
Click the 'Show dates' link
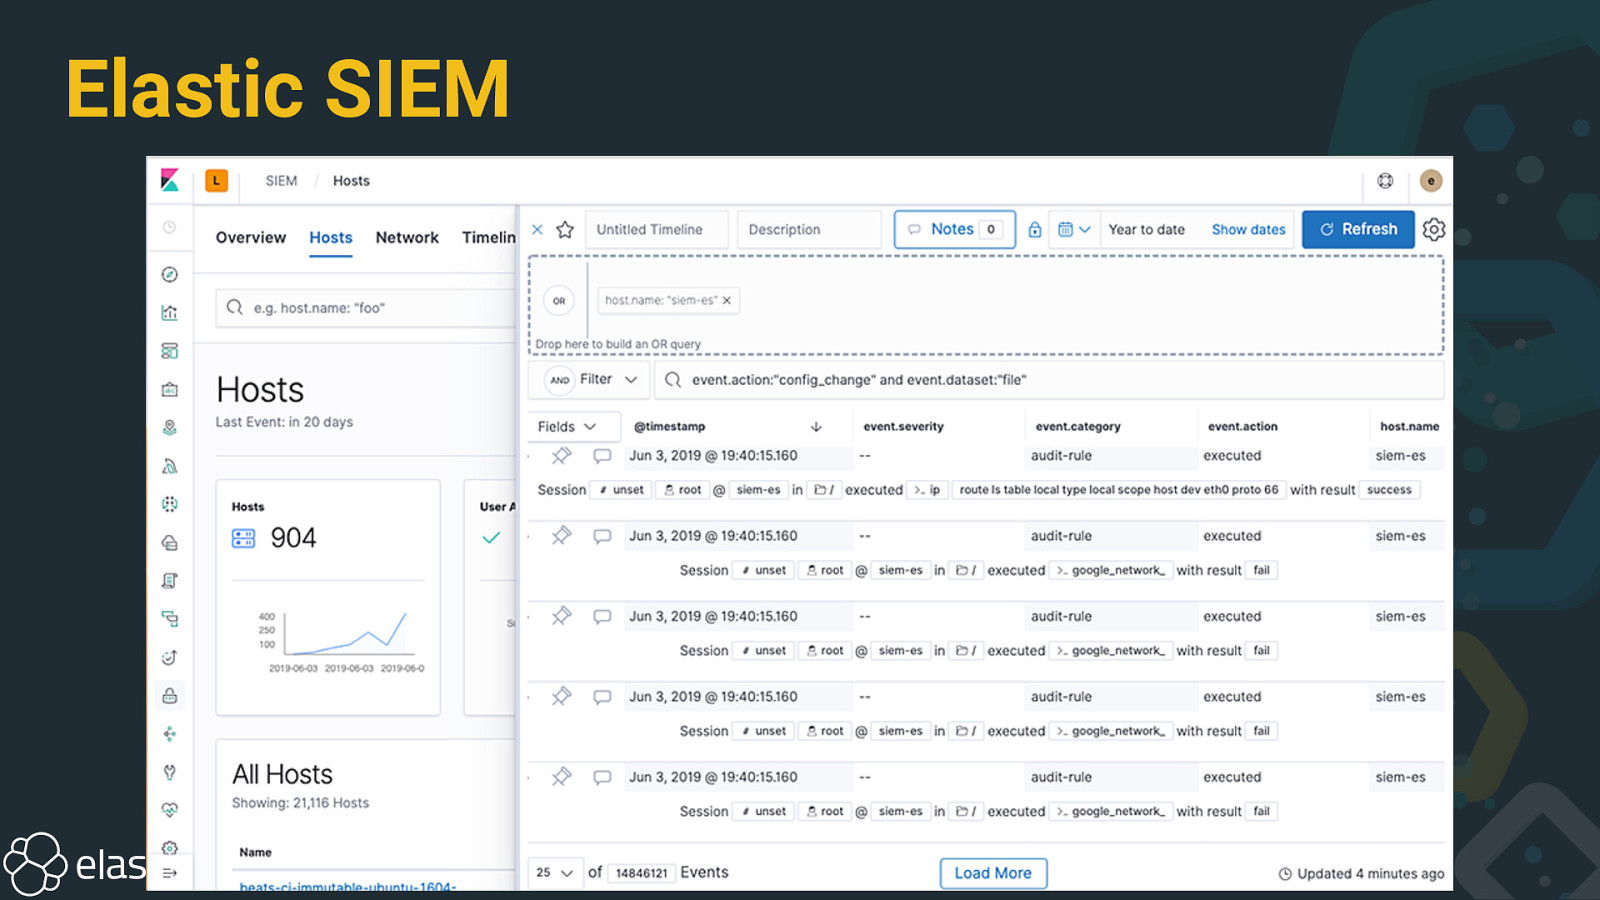click(1249, 229)
